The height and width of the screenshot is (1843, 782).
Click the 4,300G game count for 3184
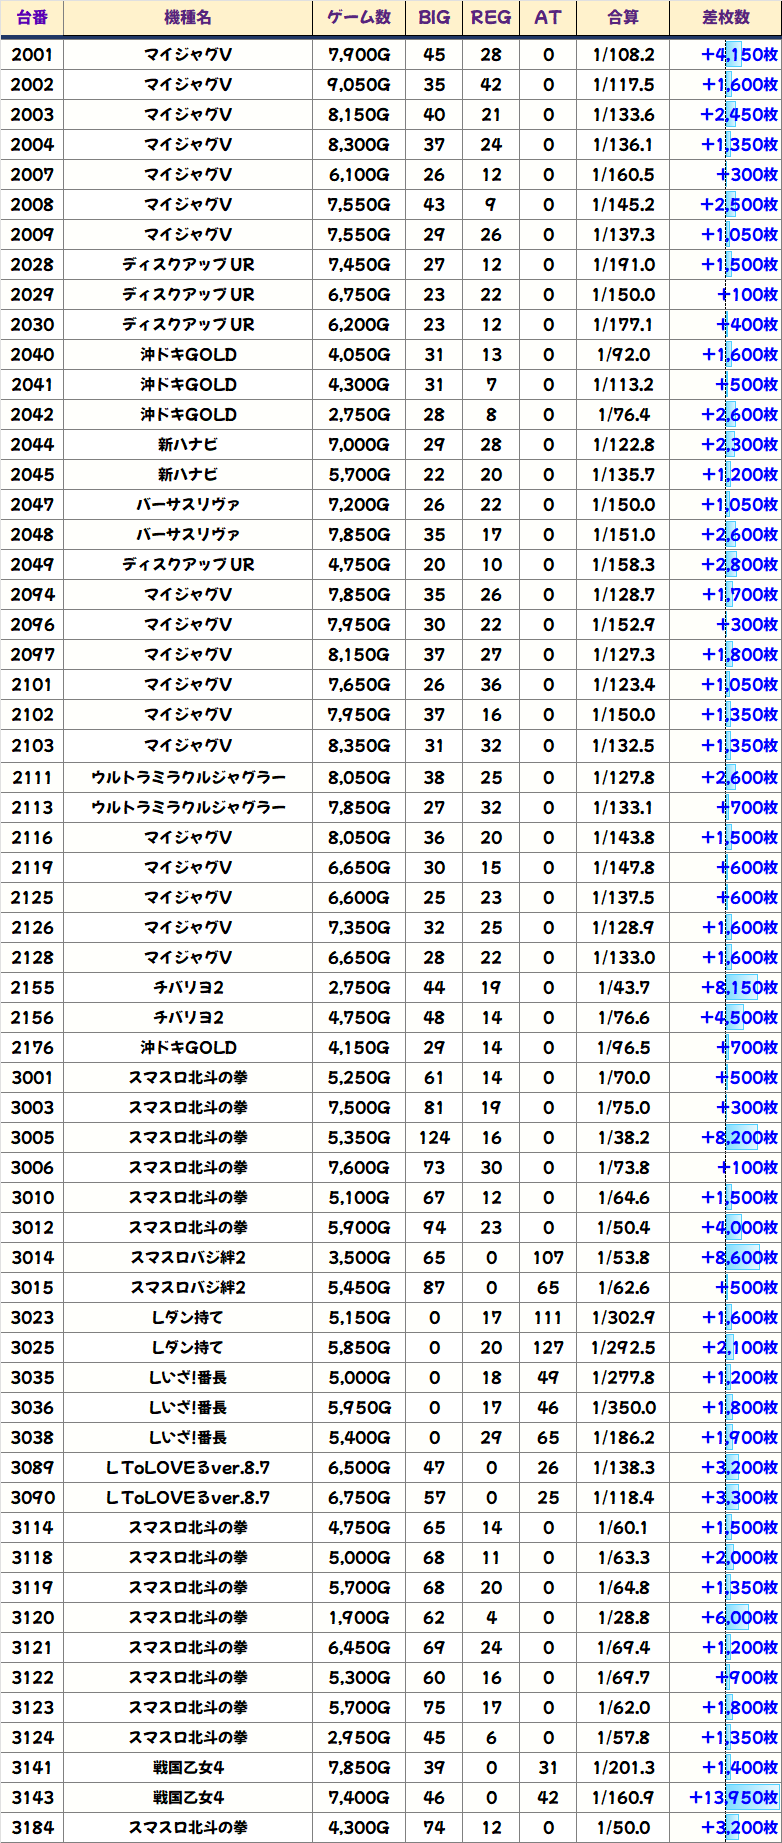point(359,1828)
